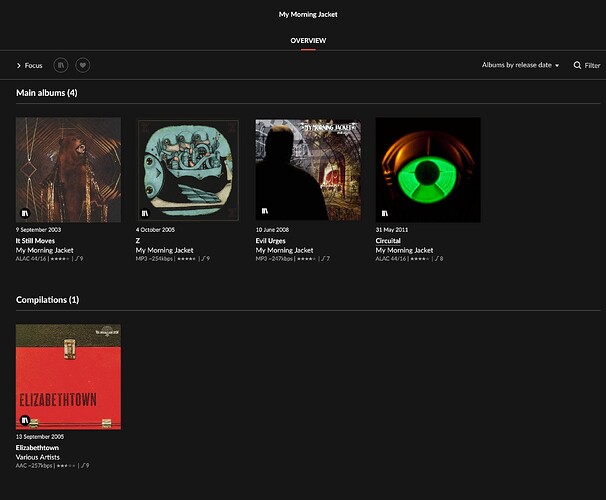Select the Overview tab
The width and height of the screenshot is (606, 500).
[x=308, y=41]
